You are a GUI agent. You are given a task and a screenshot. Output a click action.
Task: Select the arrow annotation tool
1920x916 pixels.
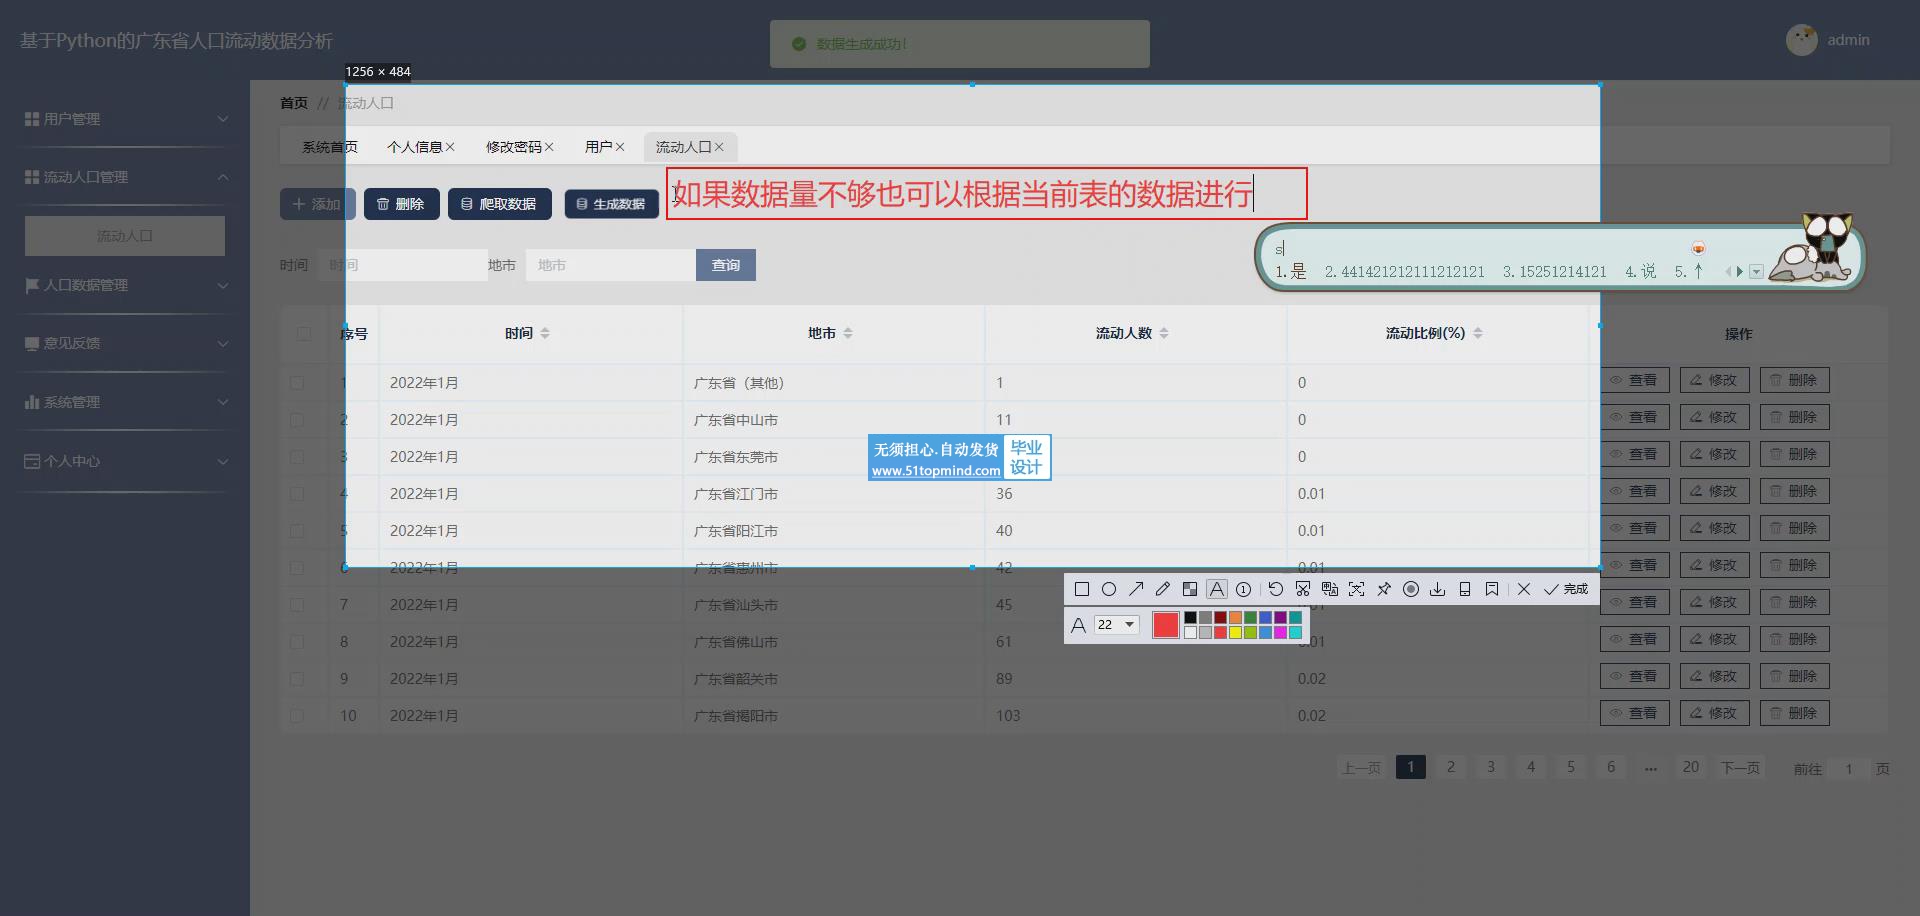point(1135,589)
